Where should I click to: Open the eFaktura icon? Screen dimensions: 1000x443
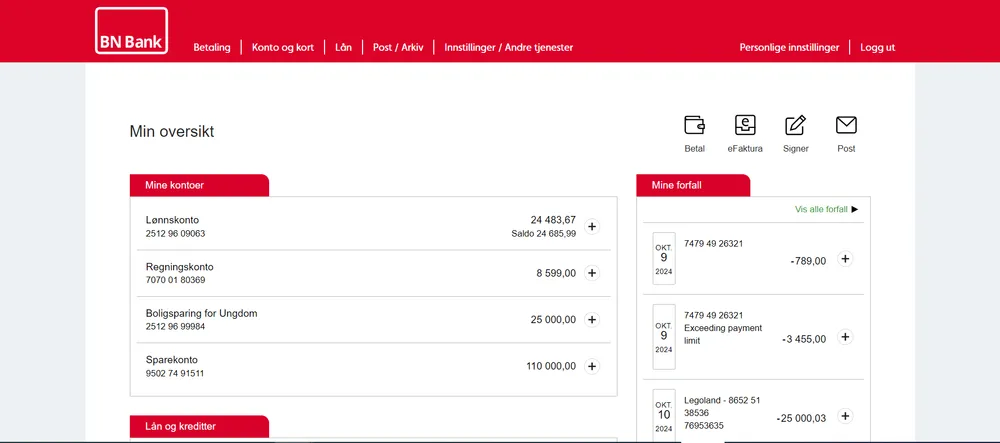pos(745,125)
